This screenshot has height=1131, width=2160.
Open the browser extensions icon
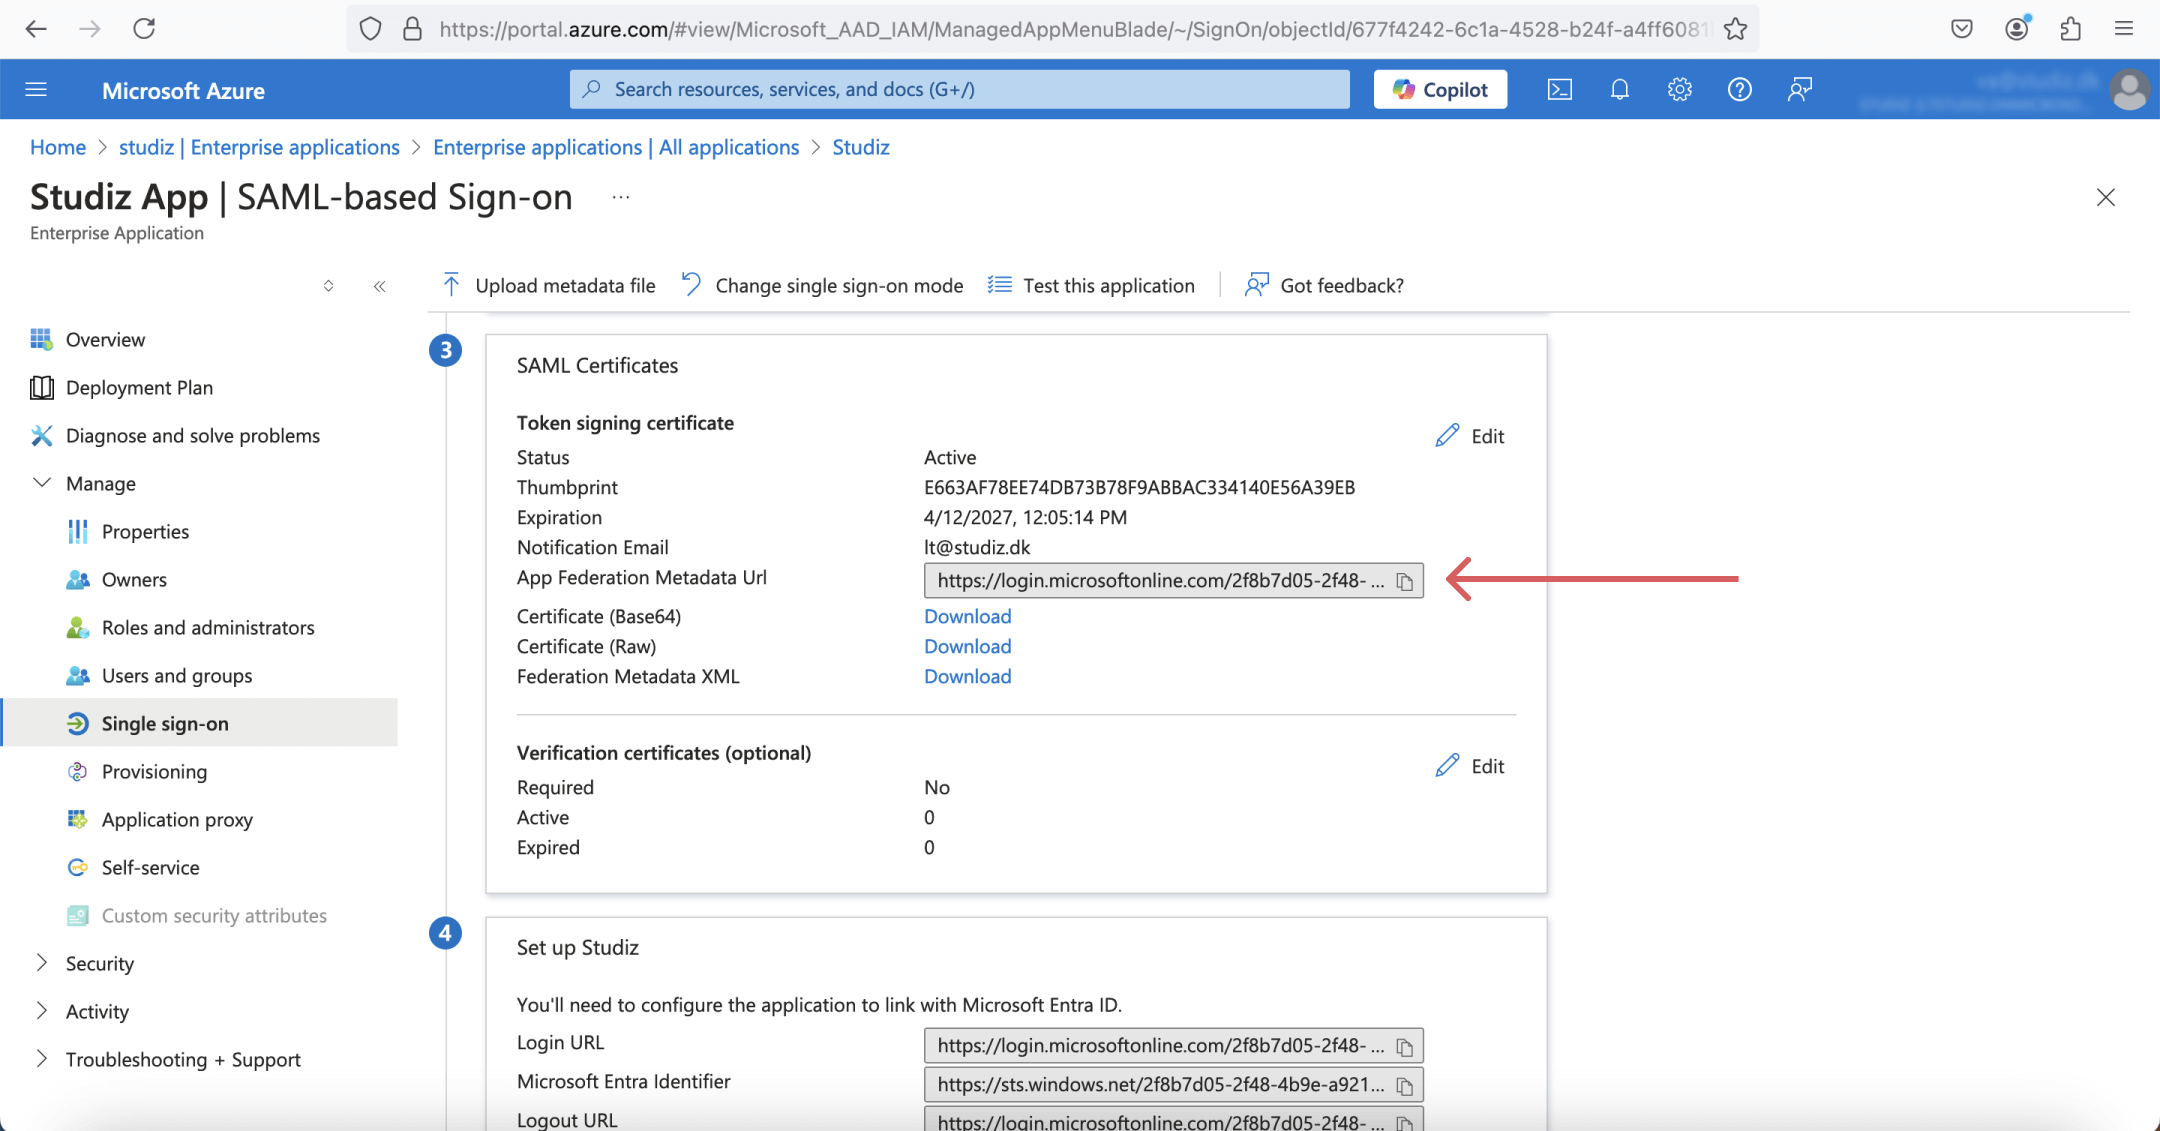coord(2070,29)
